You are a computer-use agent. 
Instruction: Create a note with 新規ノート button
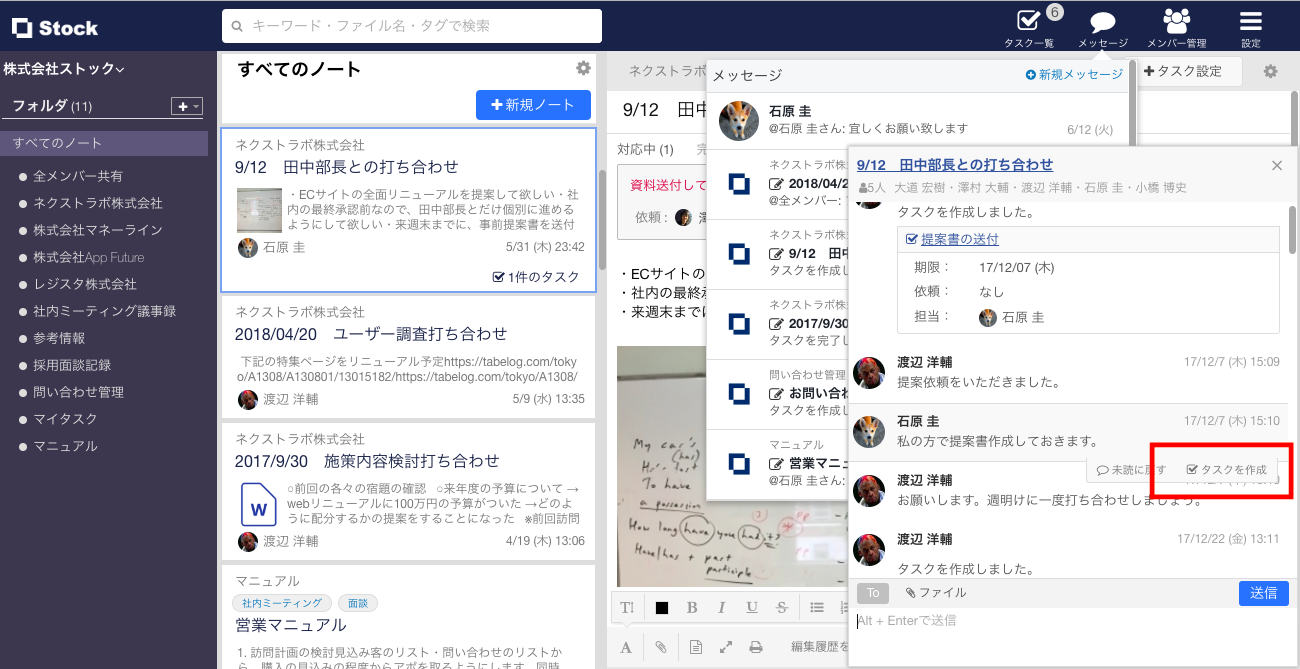(x=533, y=105)
